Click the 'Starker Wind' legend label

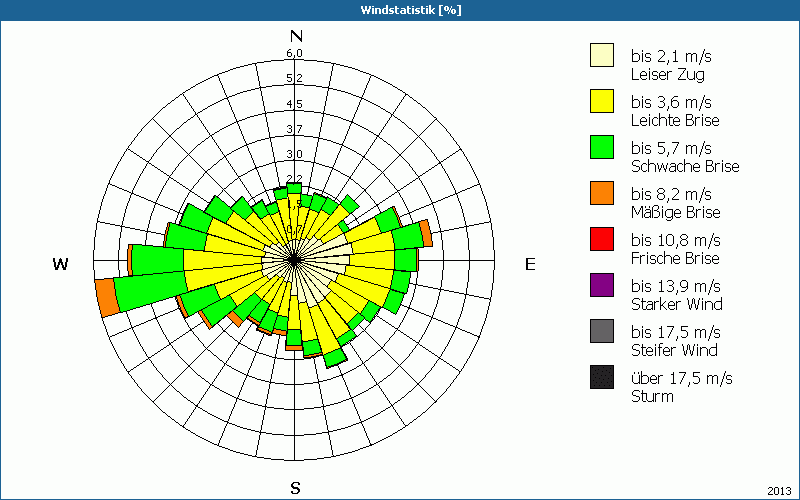(x=677, y=304)
